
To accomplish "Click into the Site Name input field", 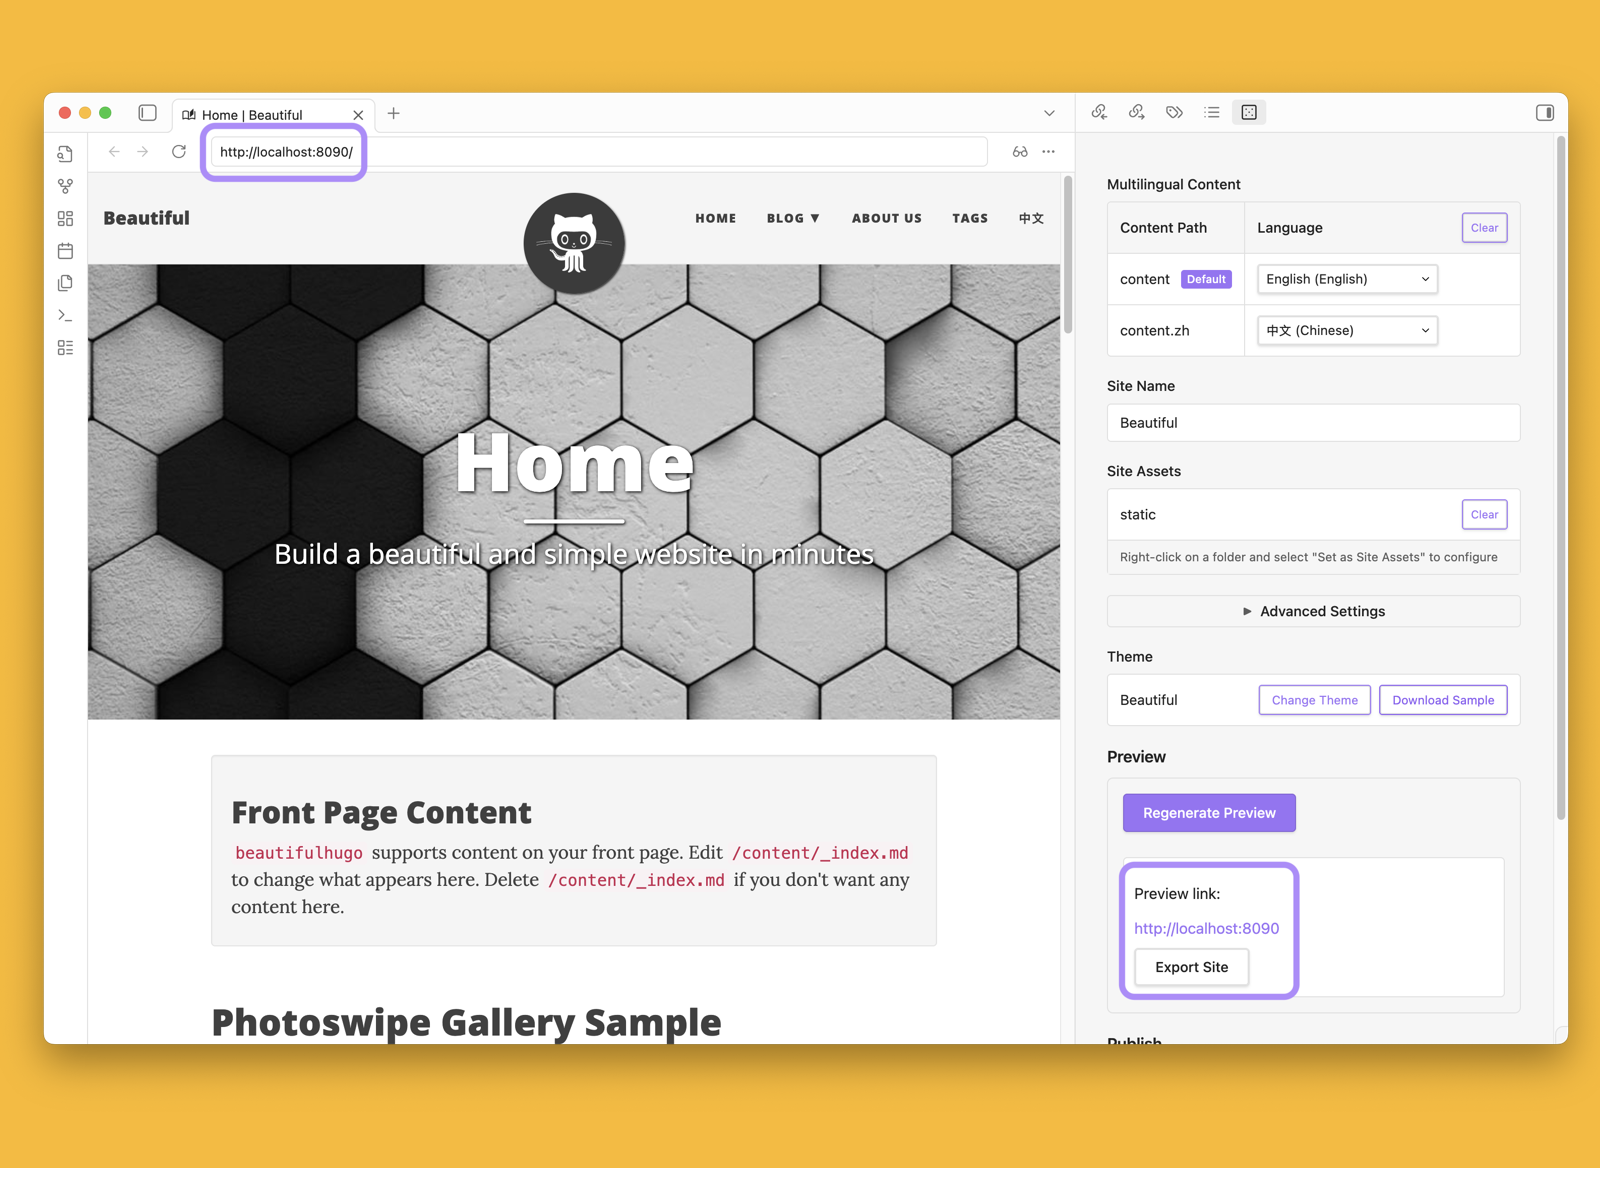I will [x=1313, y=423].
